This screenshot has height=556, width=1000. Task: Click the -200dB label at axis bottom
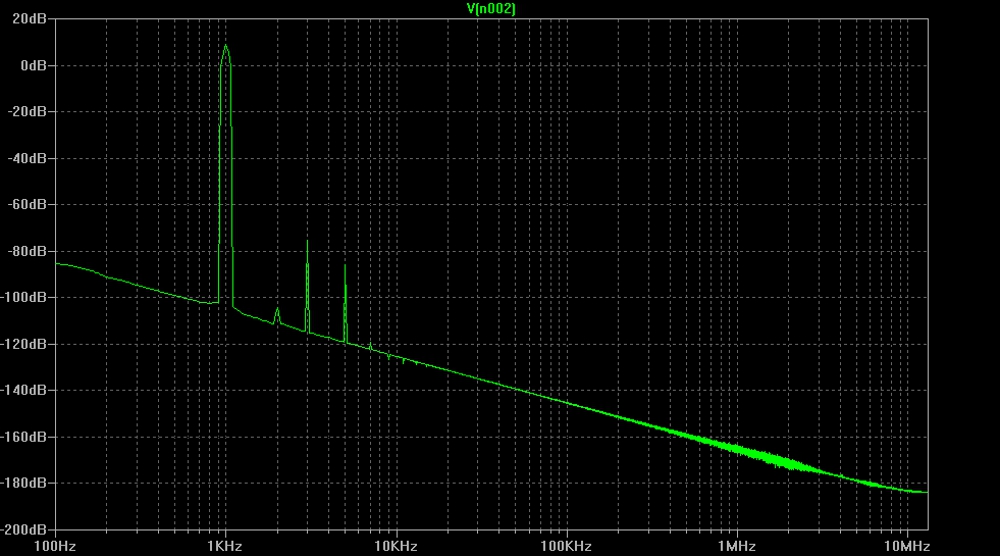25,529
